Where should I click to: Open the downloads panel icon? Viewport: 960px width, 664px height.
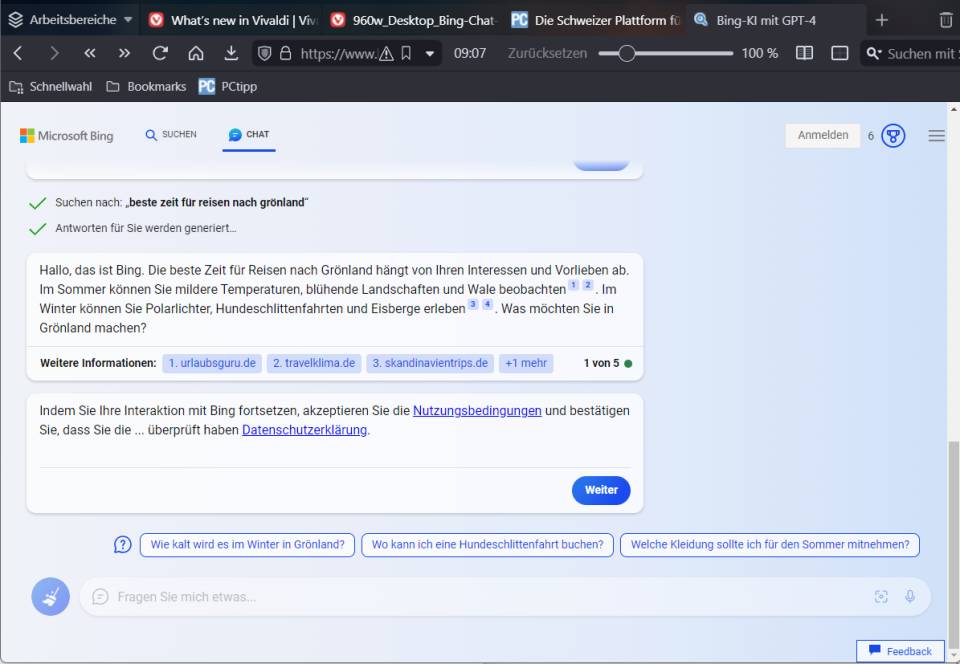pyautogui.click(x=231, y=54)
